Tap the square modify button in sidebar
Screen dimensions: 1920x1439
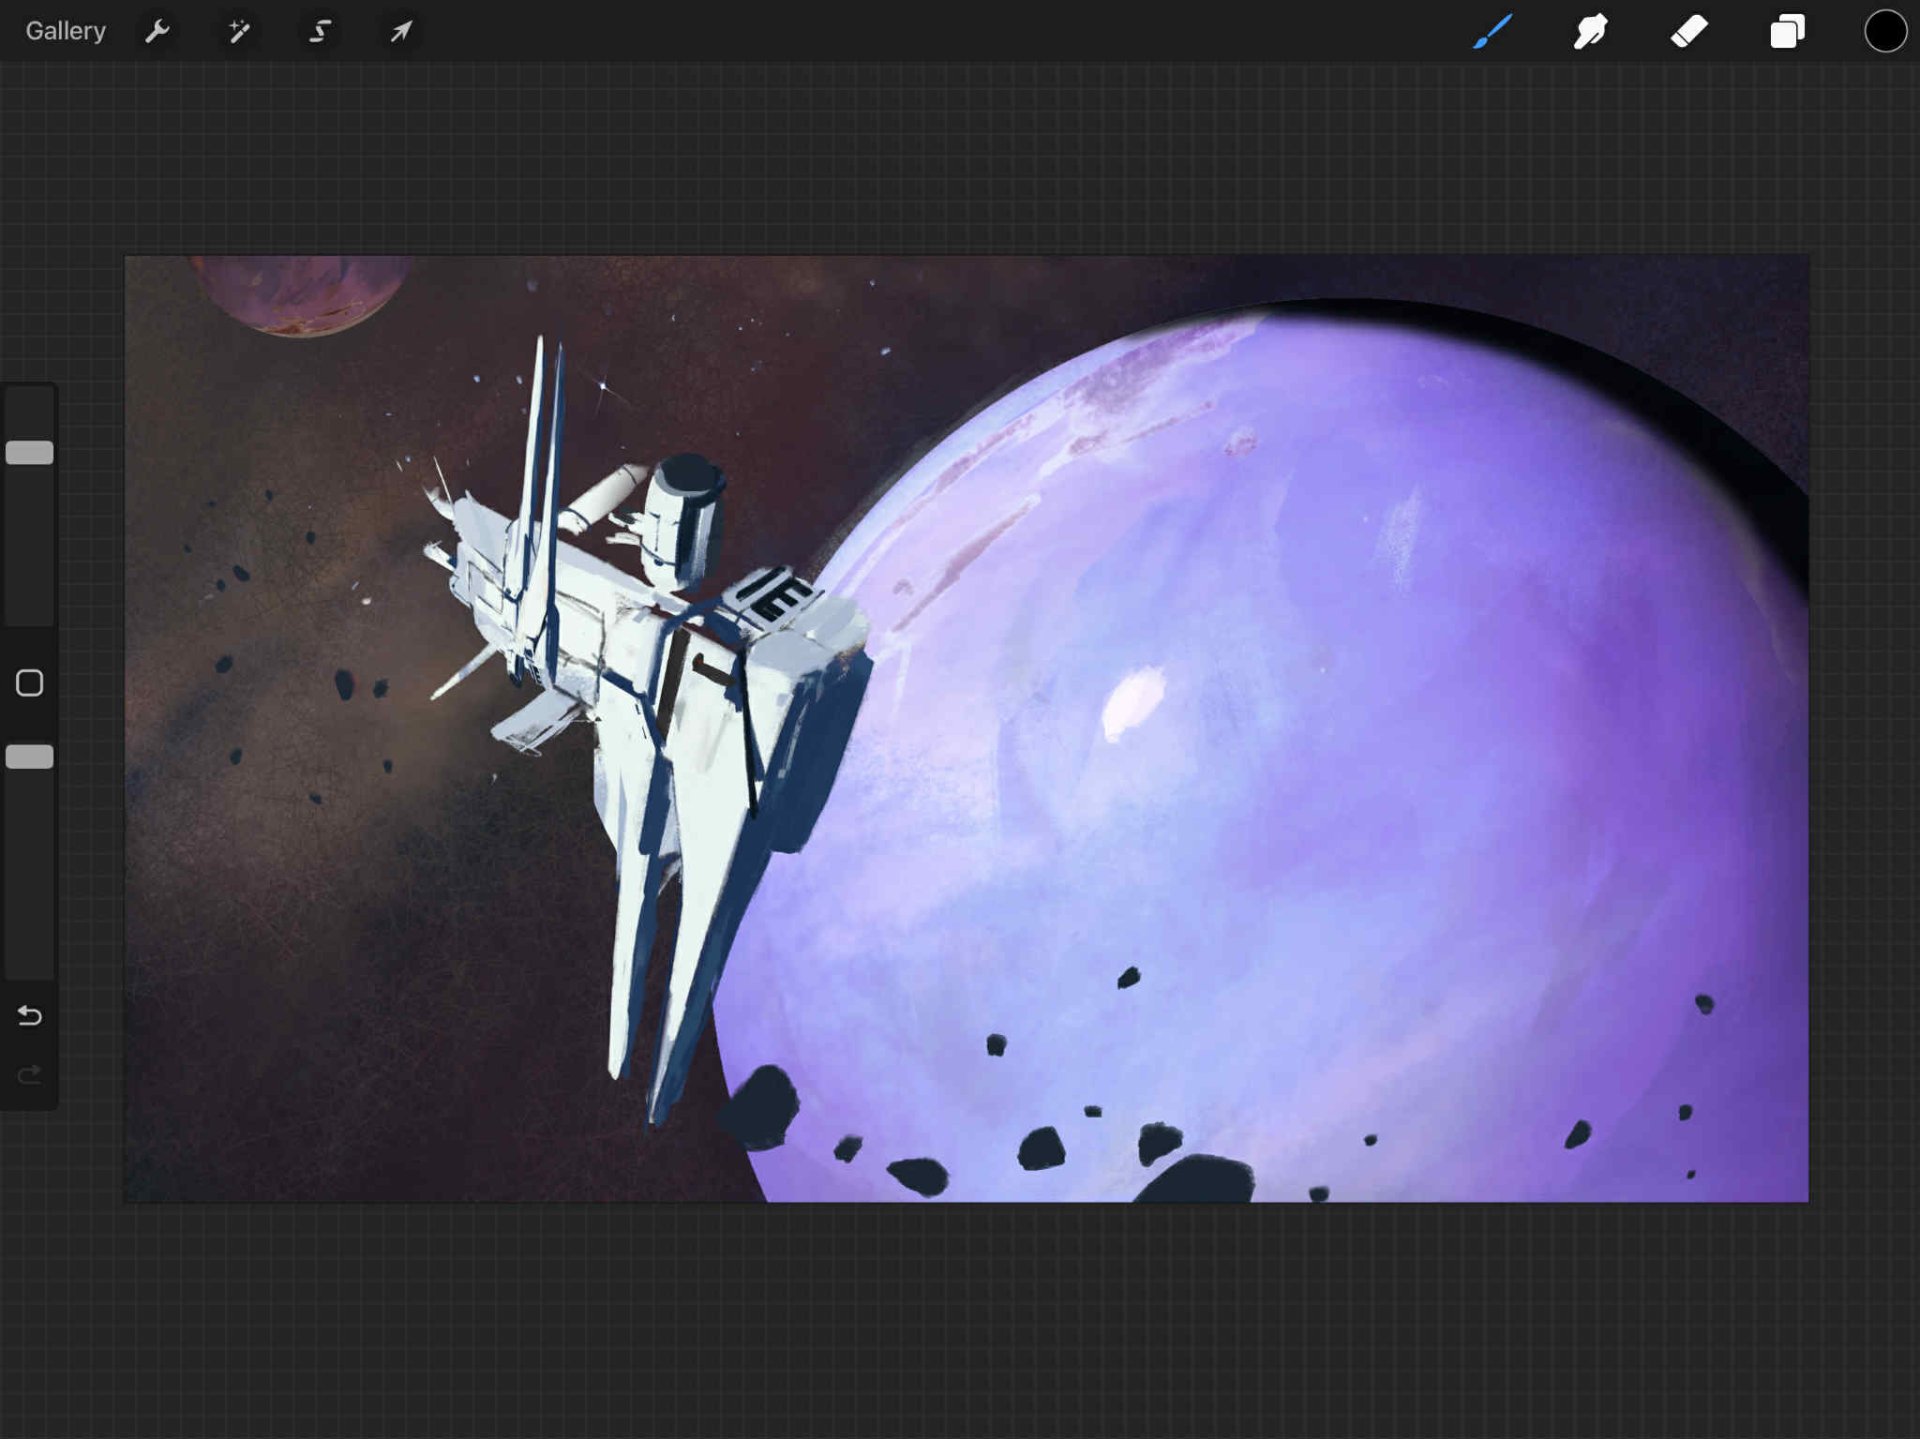30,683
